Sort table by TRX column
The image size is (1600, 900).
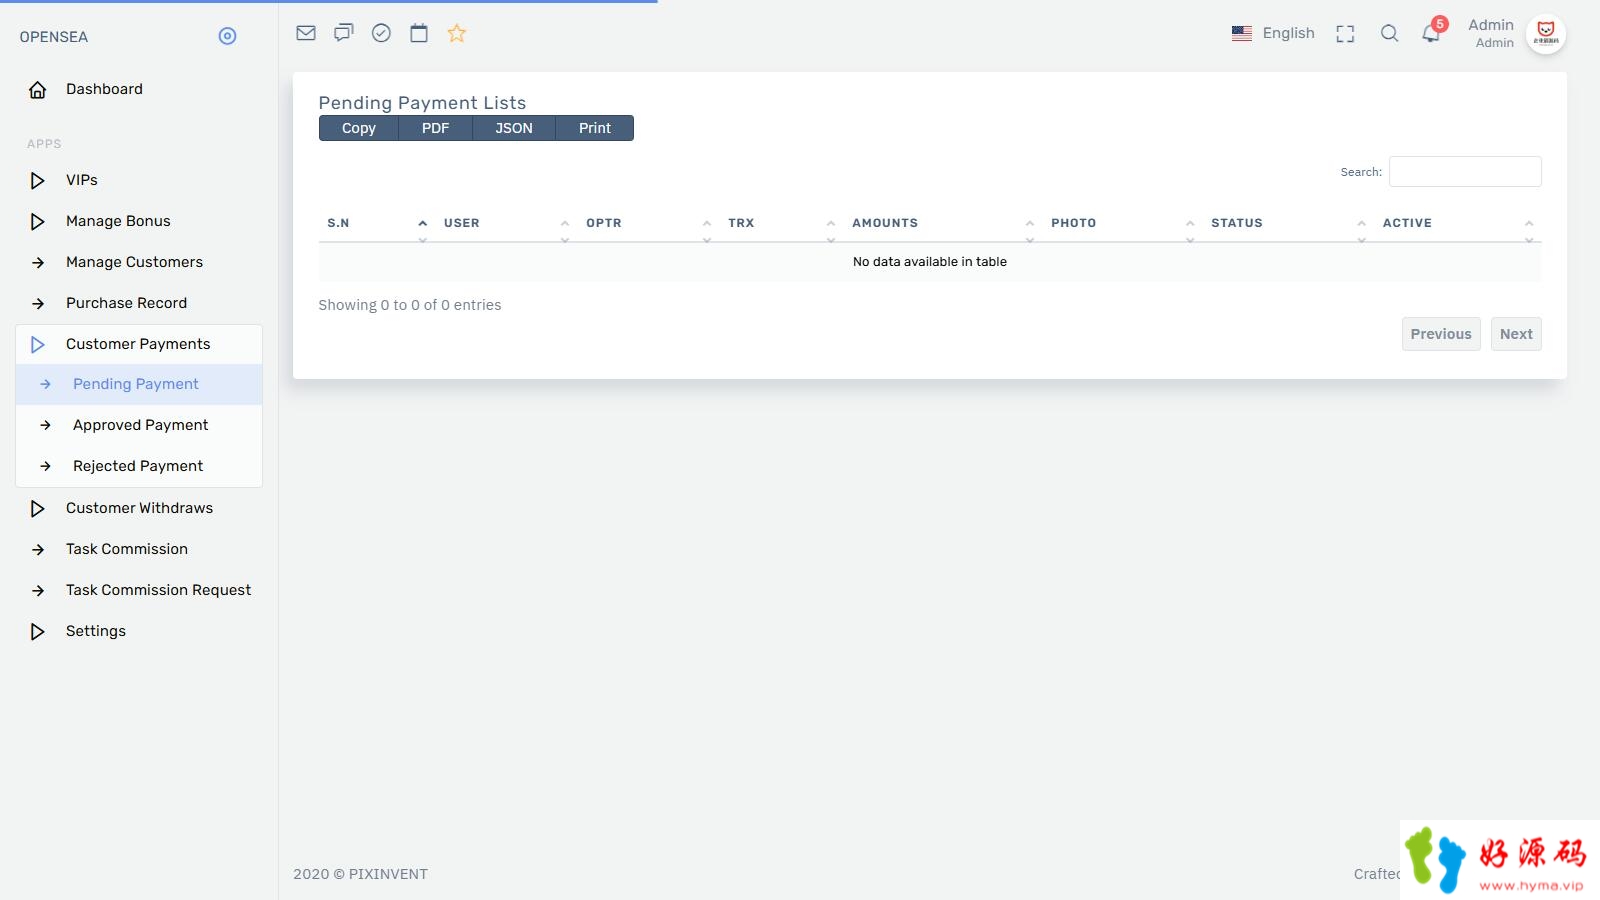click(x=782, y=223)
